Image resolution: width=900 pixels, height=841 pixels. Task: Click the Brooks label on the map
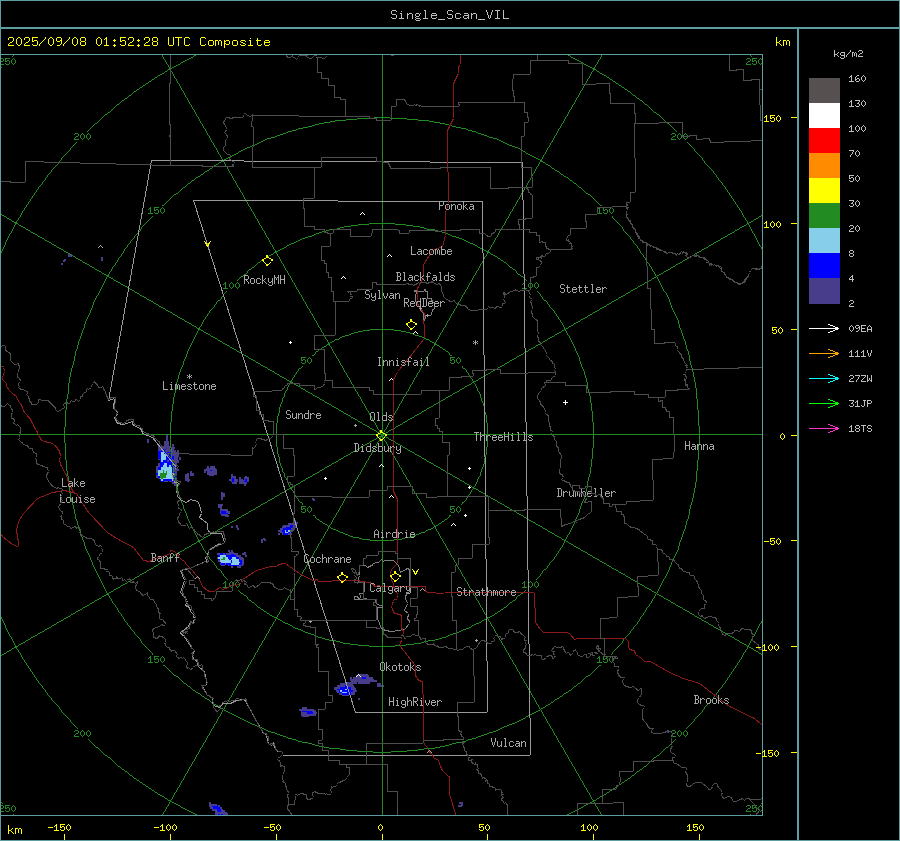[711, 700]
